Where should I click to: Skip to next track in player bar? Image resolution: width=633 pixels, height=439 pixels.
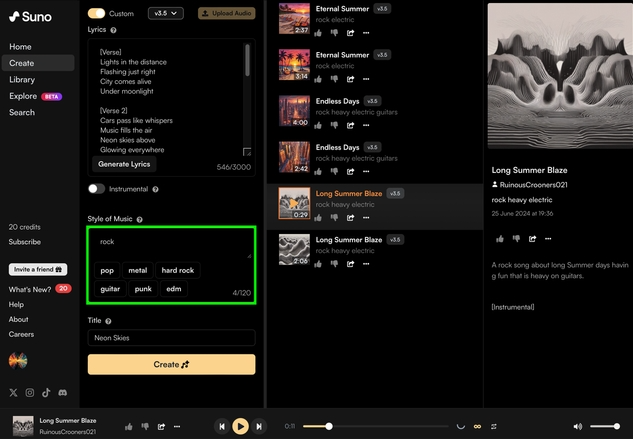259,426
